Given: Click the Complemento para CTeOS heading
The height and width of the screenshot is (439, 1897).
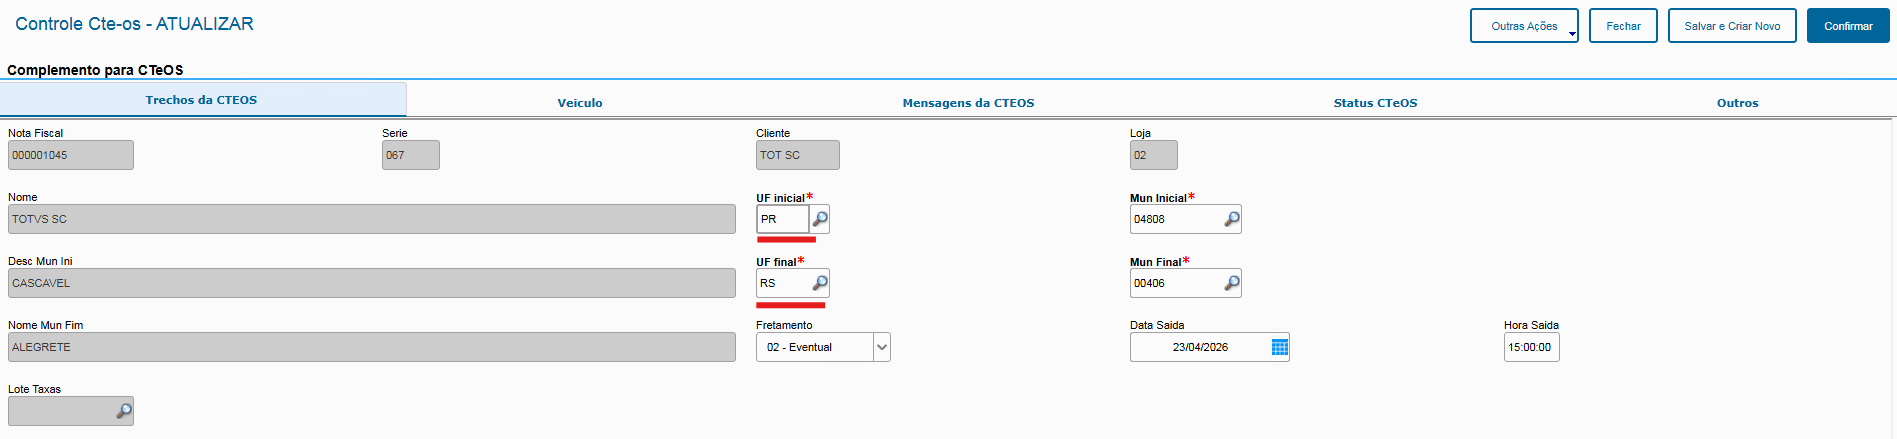Looking at the screenshot, I should 95,70.
